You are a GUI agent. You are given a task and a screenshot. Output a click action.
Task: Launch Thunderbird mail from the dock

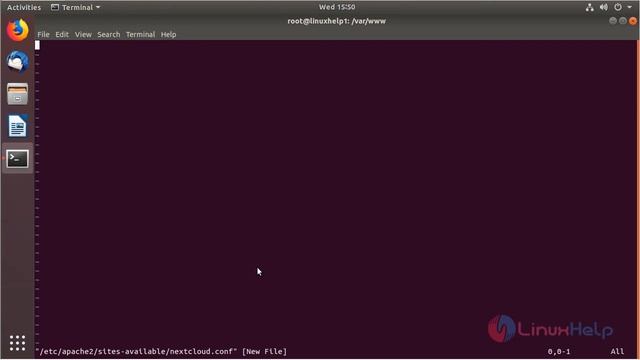tap(18, 62)
